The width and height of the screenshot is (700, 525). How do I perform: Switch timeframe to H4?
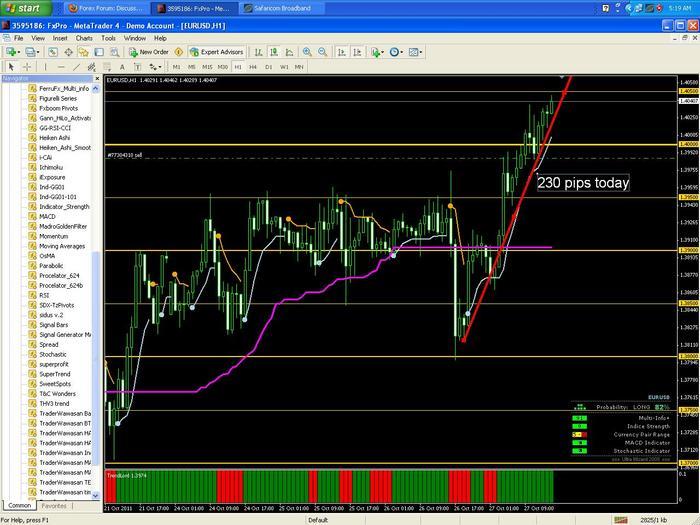pyautogui.click(x=253, y=67)
